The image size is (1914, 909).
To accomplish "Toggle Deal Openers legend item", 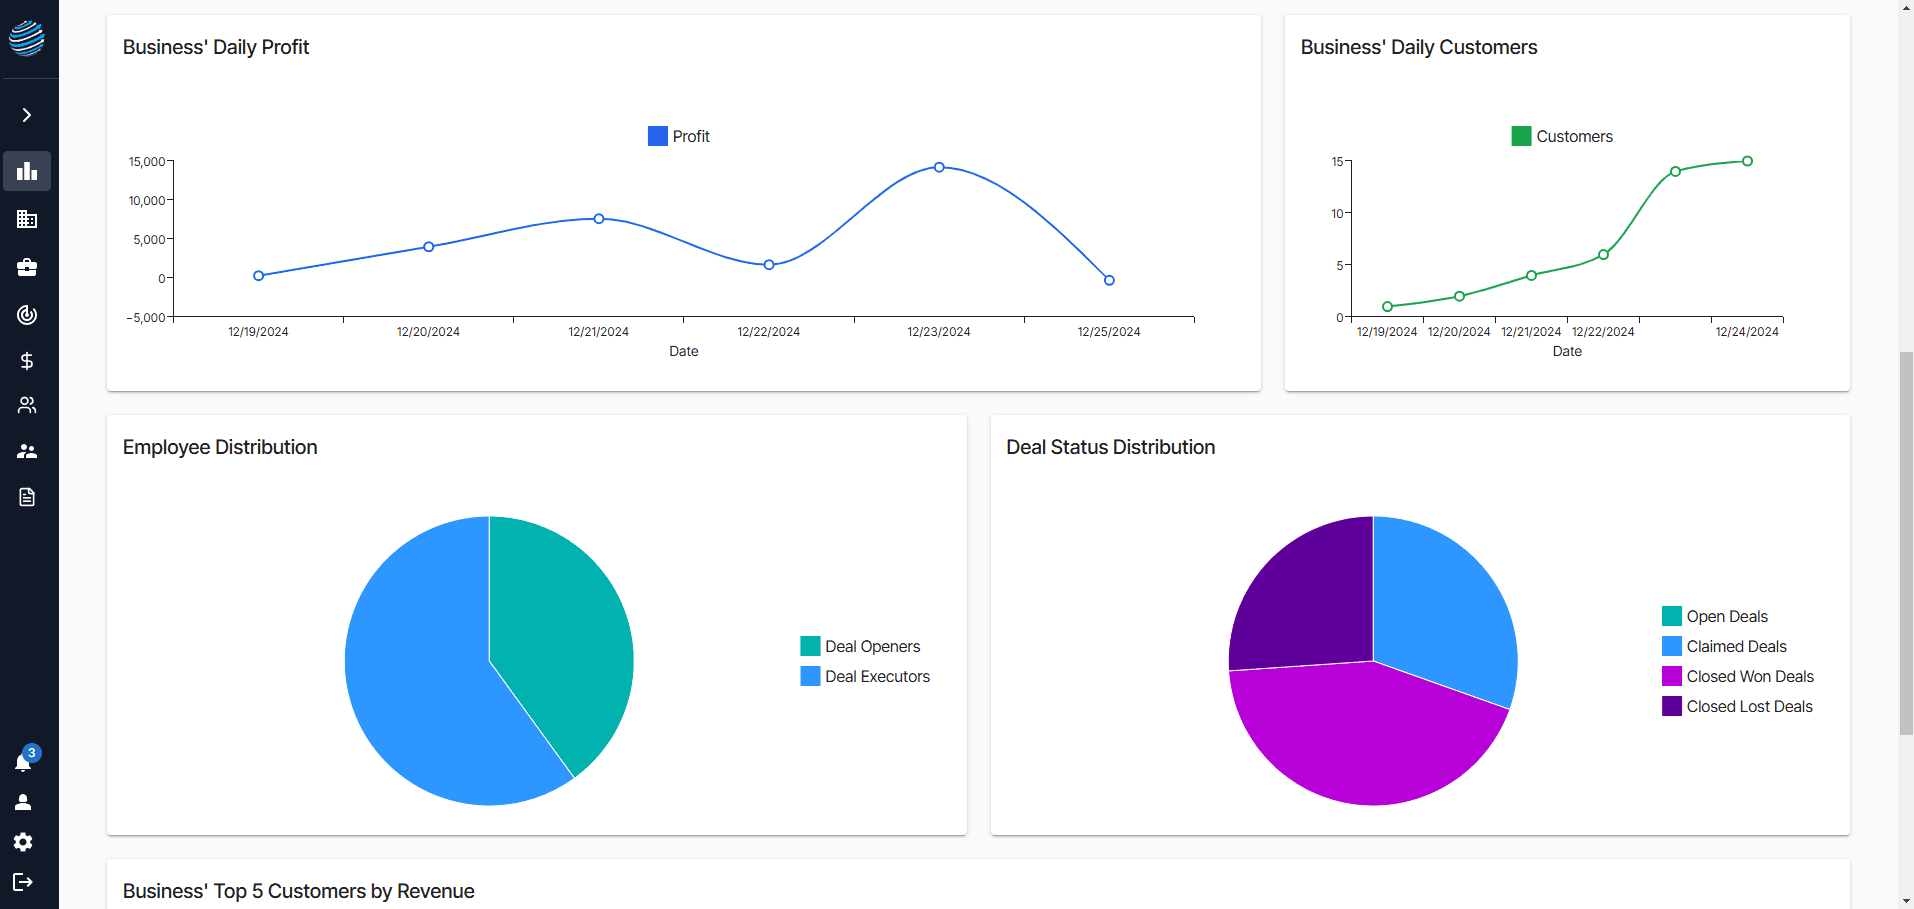I will click(x=860, y=646).
